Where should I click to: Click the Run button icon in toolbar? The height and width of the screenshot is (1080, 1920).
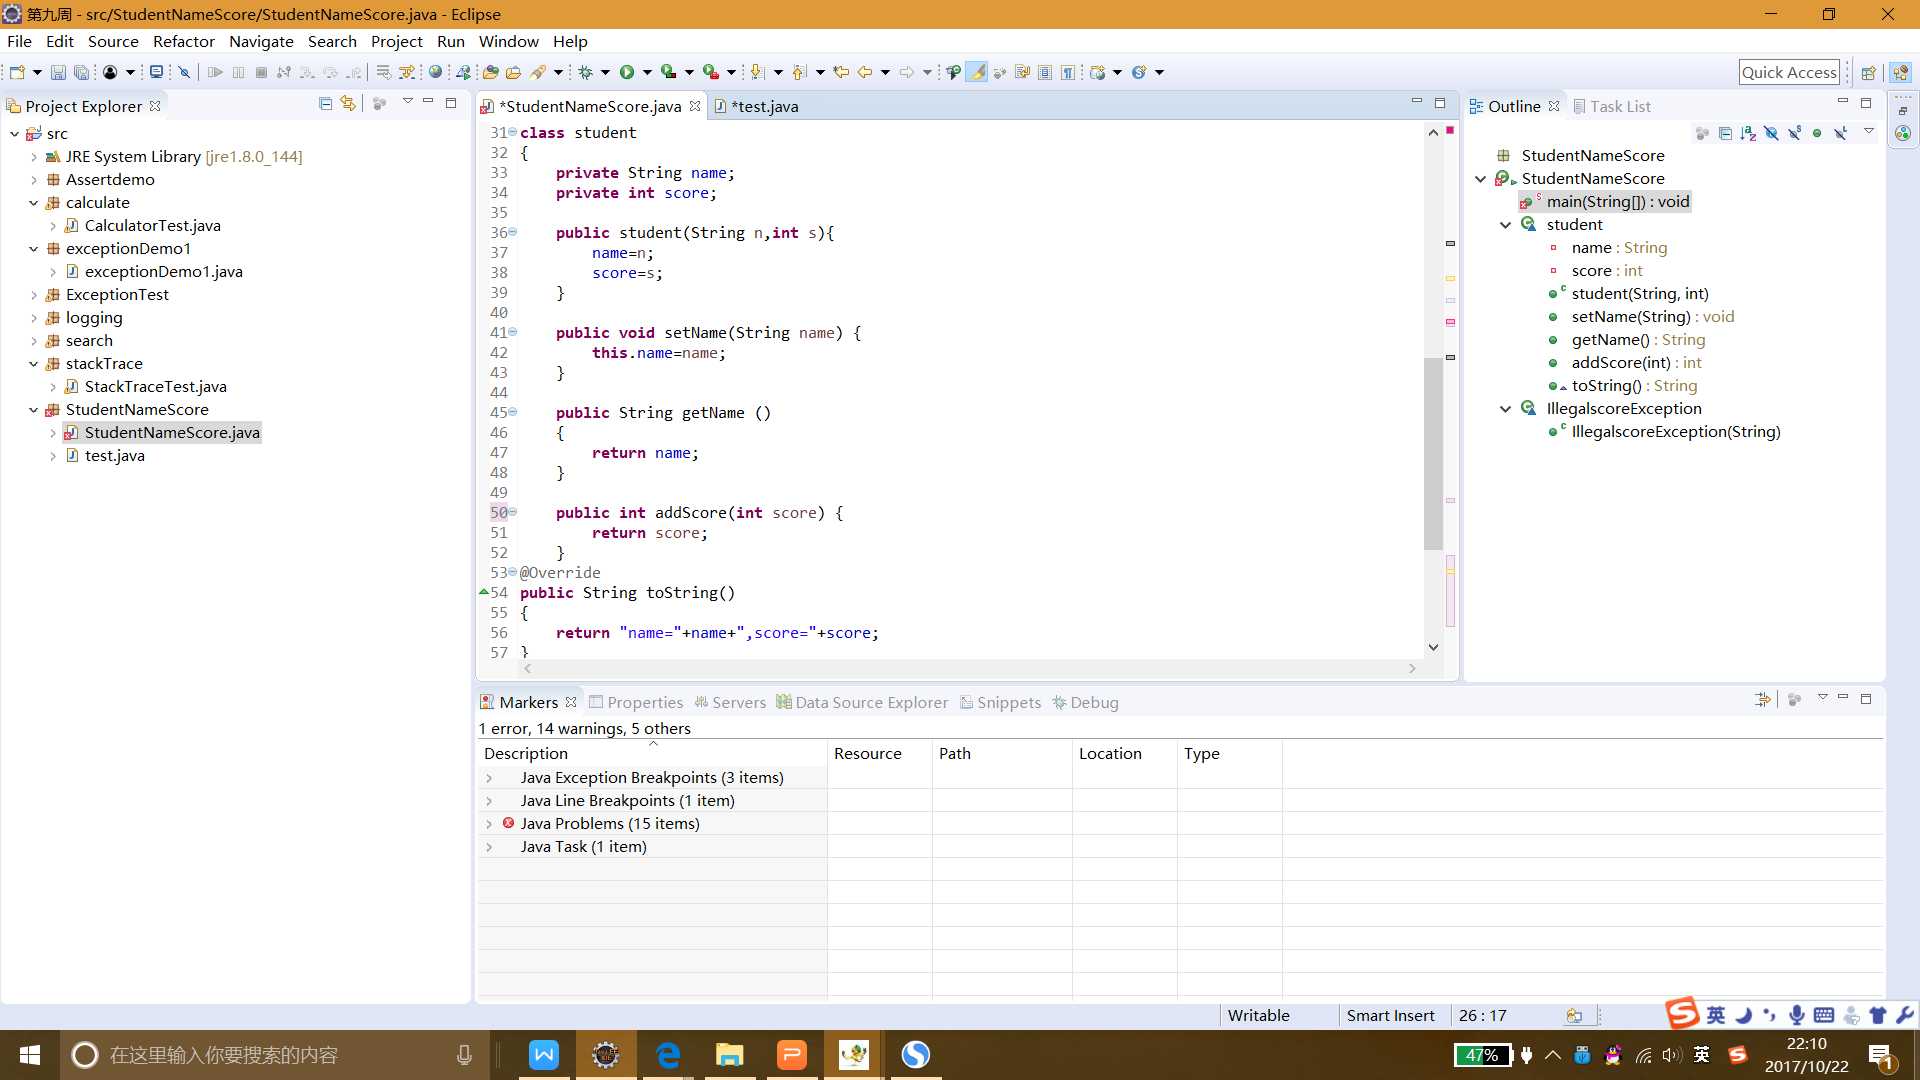pyautogui.click(x=629, y=73)
